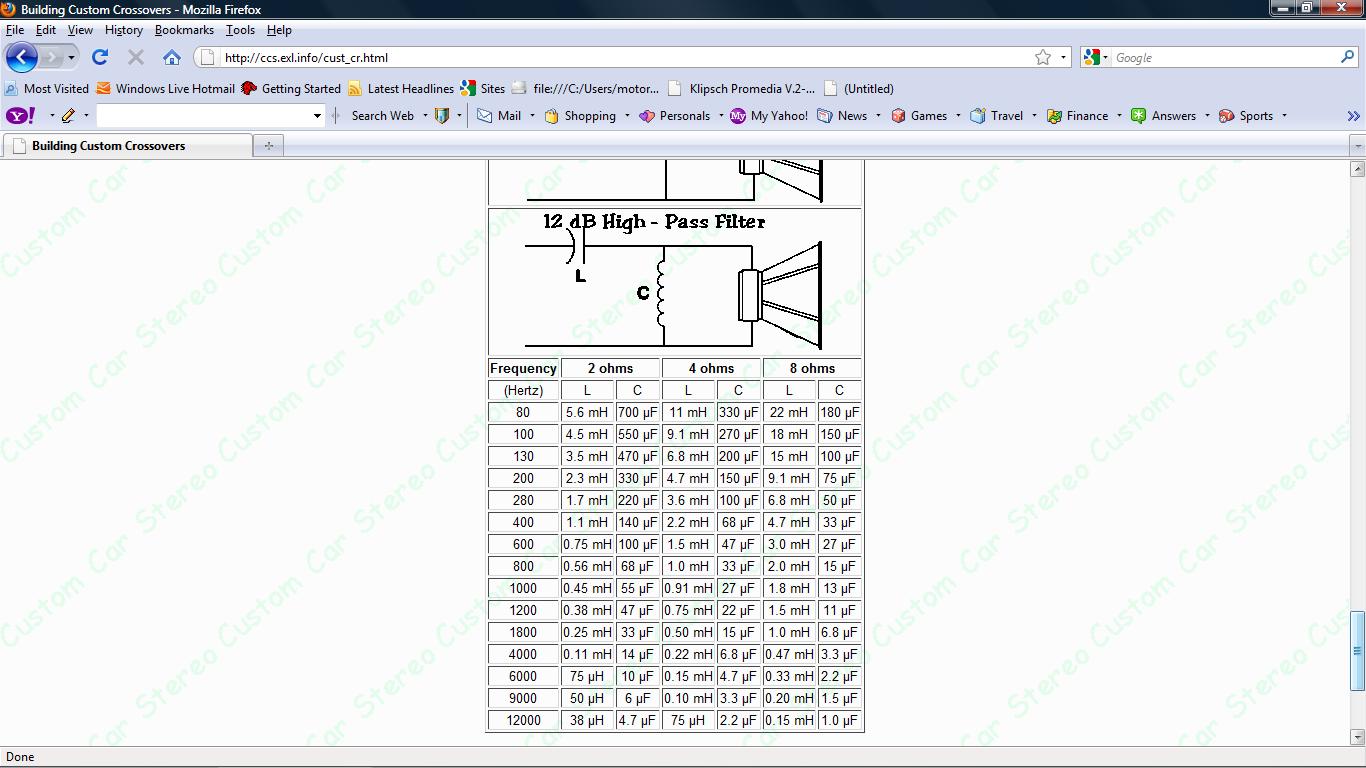The width and height of the screenshot is (1366, 768).
Task: Click the 2 ohms column header
Action: click(x=610, y=368)
